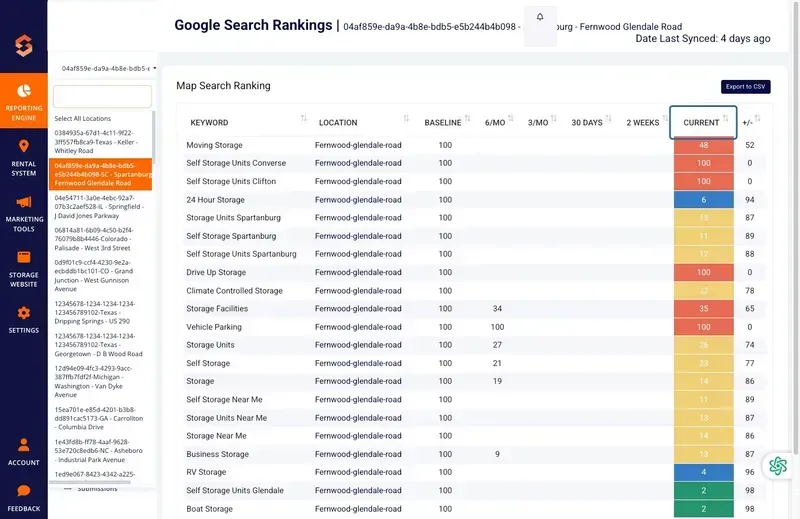Open Rental System map pin icon
This screenshot has width=800, height=519.
(23, 146)
